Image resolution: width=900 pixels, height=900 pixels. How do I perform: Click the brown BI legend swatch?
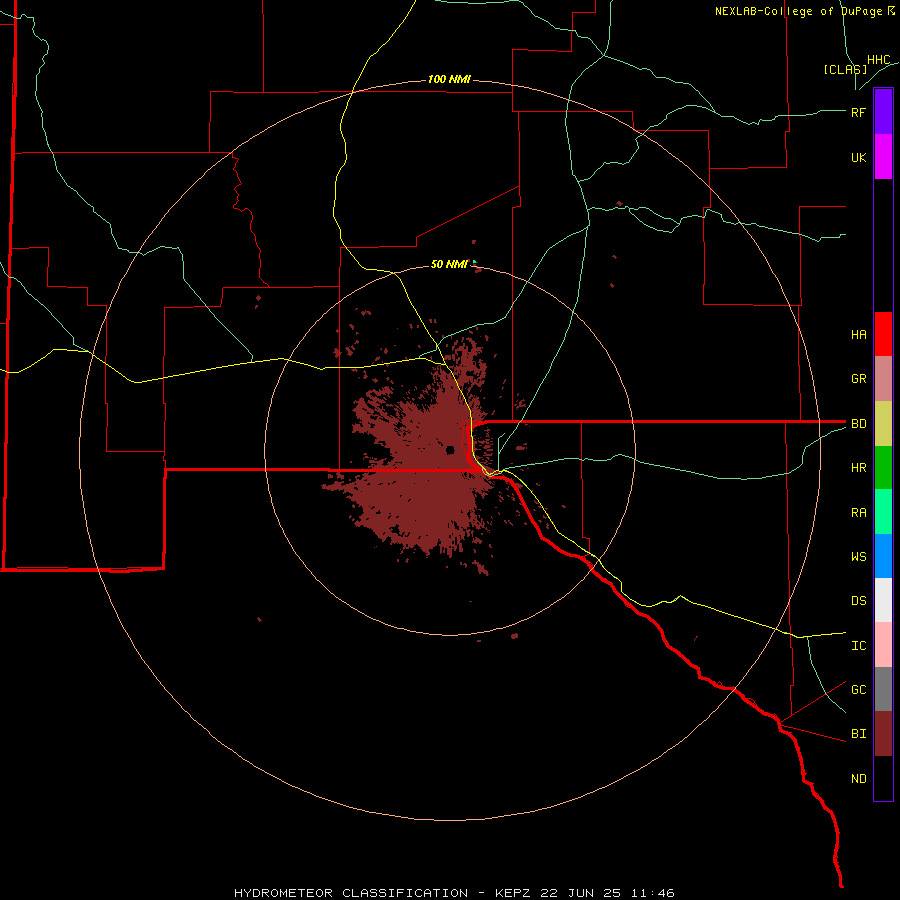(x=883, y=734)
